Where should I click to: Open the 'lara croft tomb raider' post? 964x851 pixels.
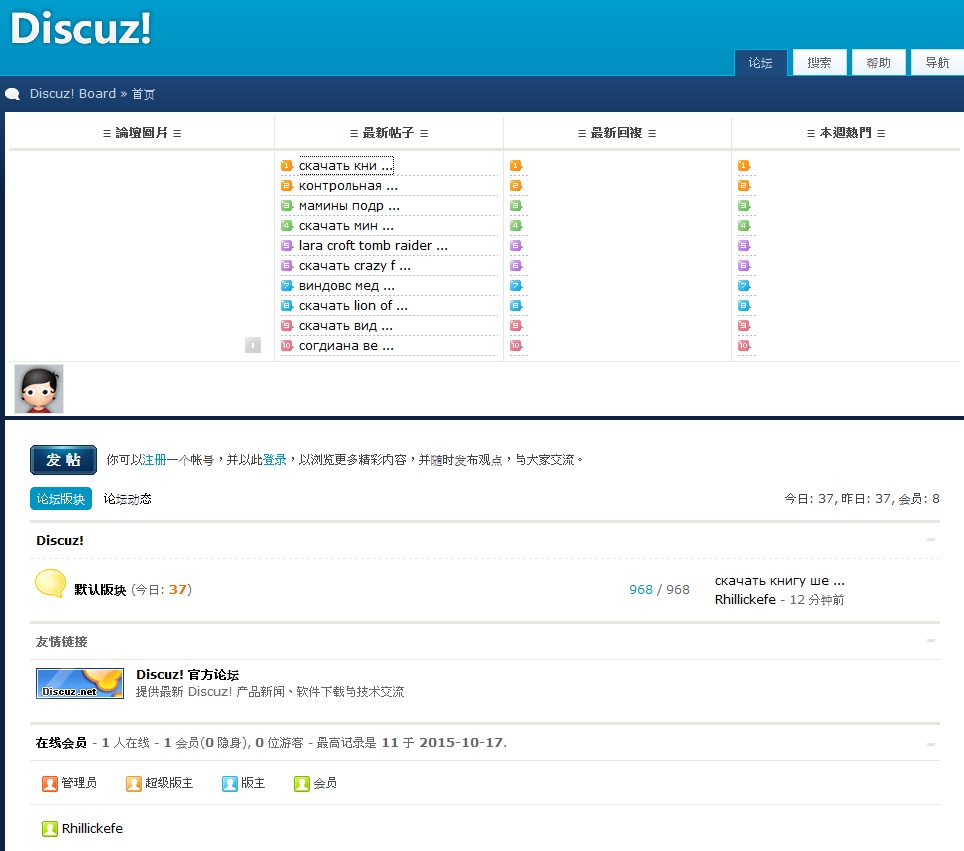372,246
